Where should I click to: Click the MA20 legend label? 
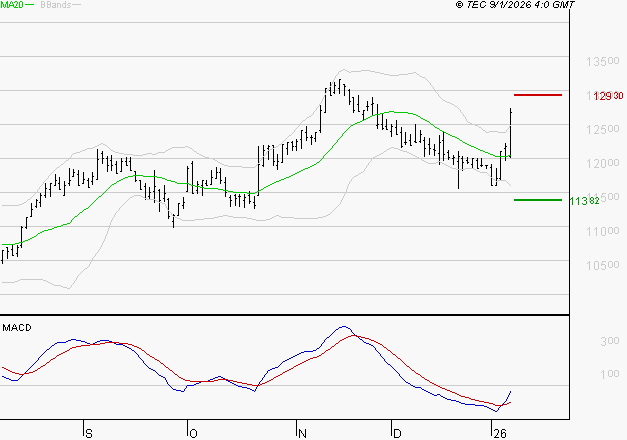coord(12,5)
